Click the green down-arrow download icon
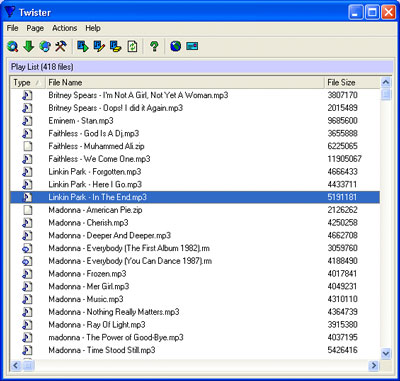Viewport: 400px width, 381px height. coord(29,46)
